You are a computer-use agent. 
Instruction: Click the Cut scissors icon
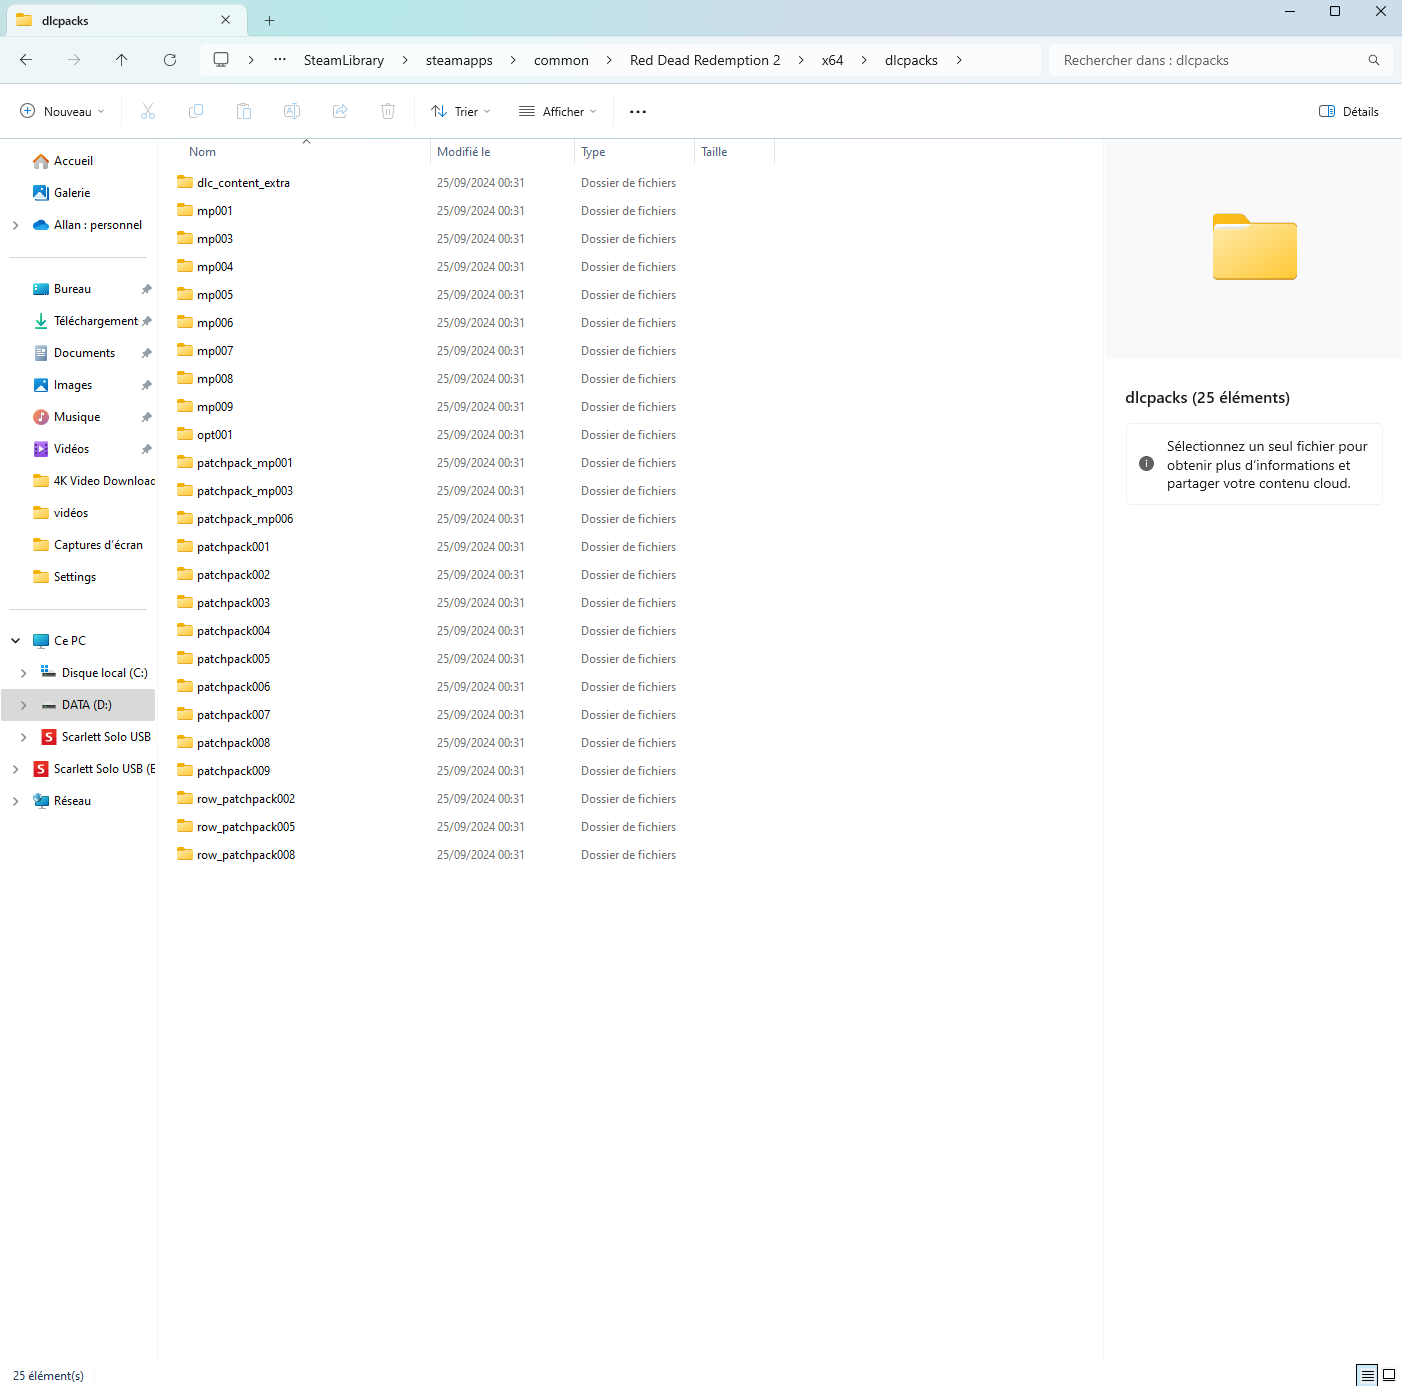point(148,111)
